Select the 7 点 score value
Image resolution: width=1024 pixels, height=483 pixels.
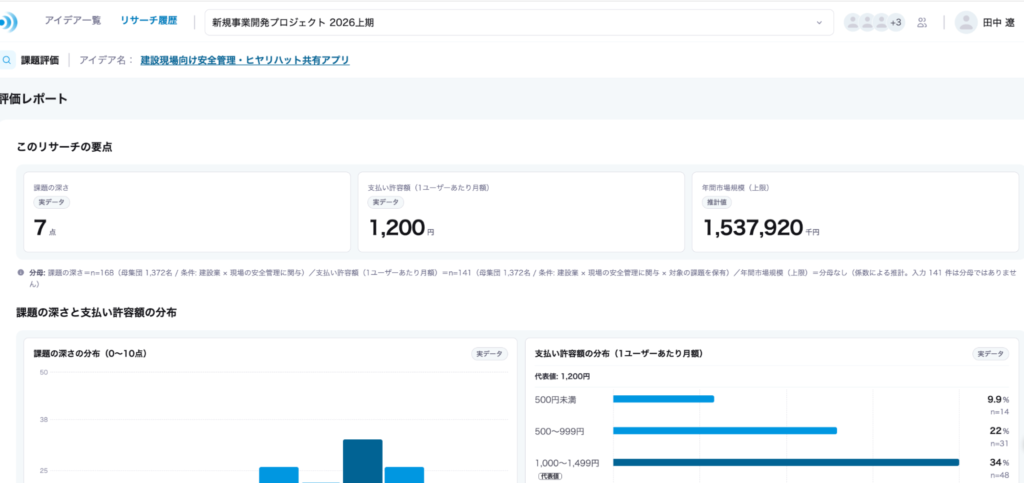tap(44, 228)
